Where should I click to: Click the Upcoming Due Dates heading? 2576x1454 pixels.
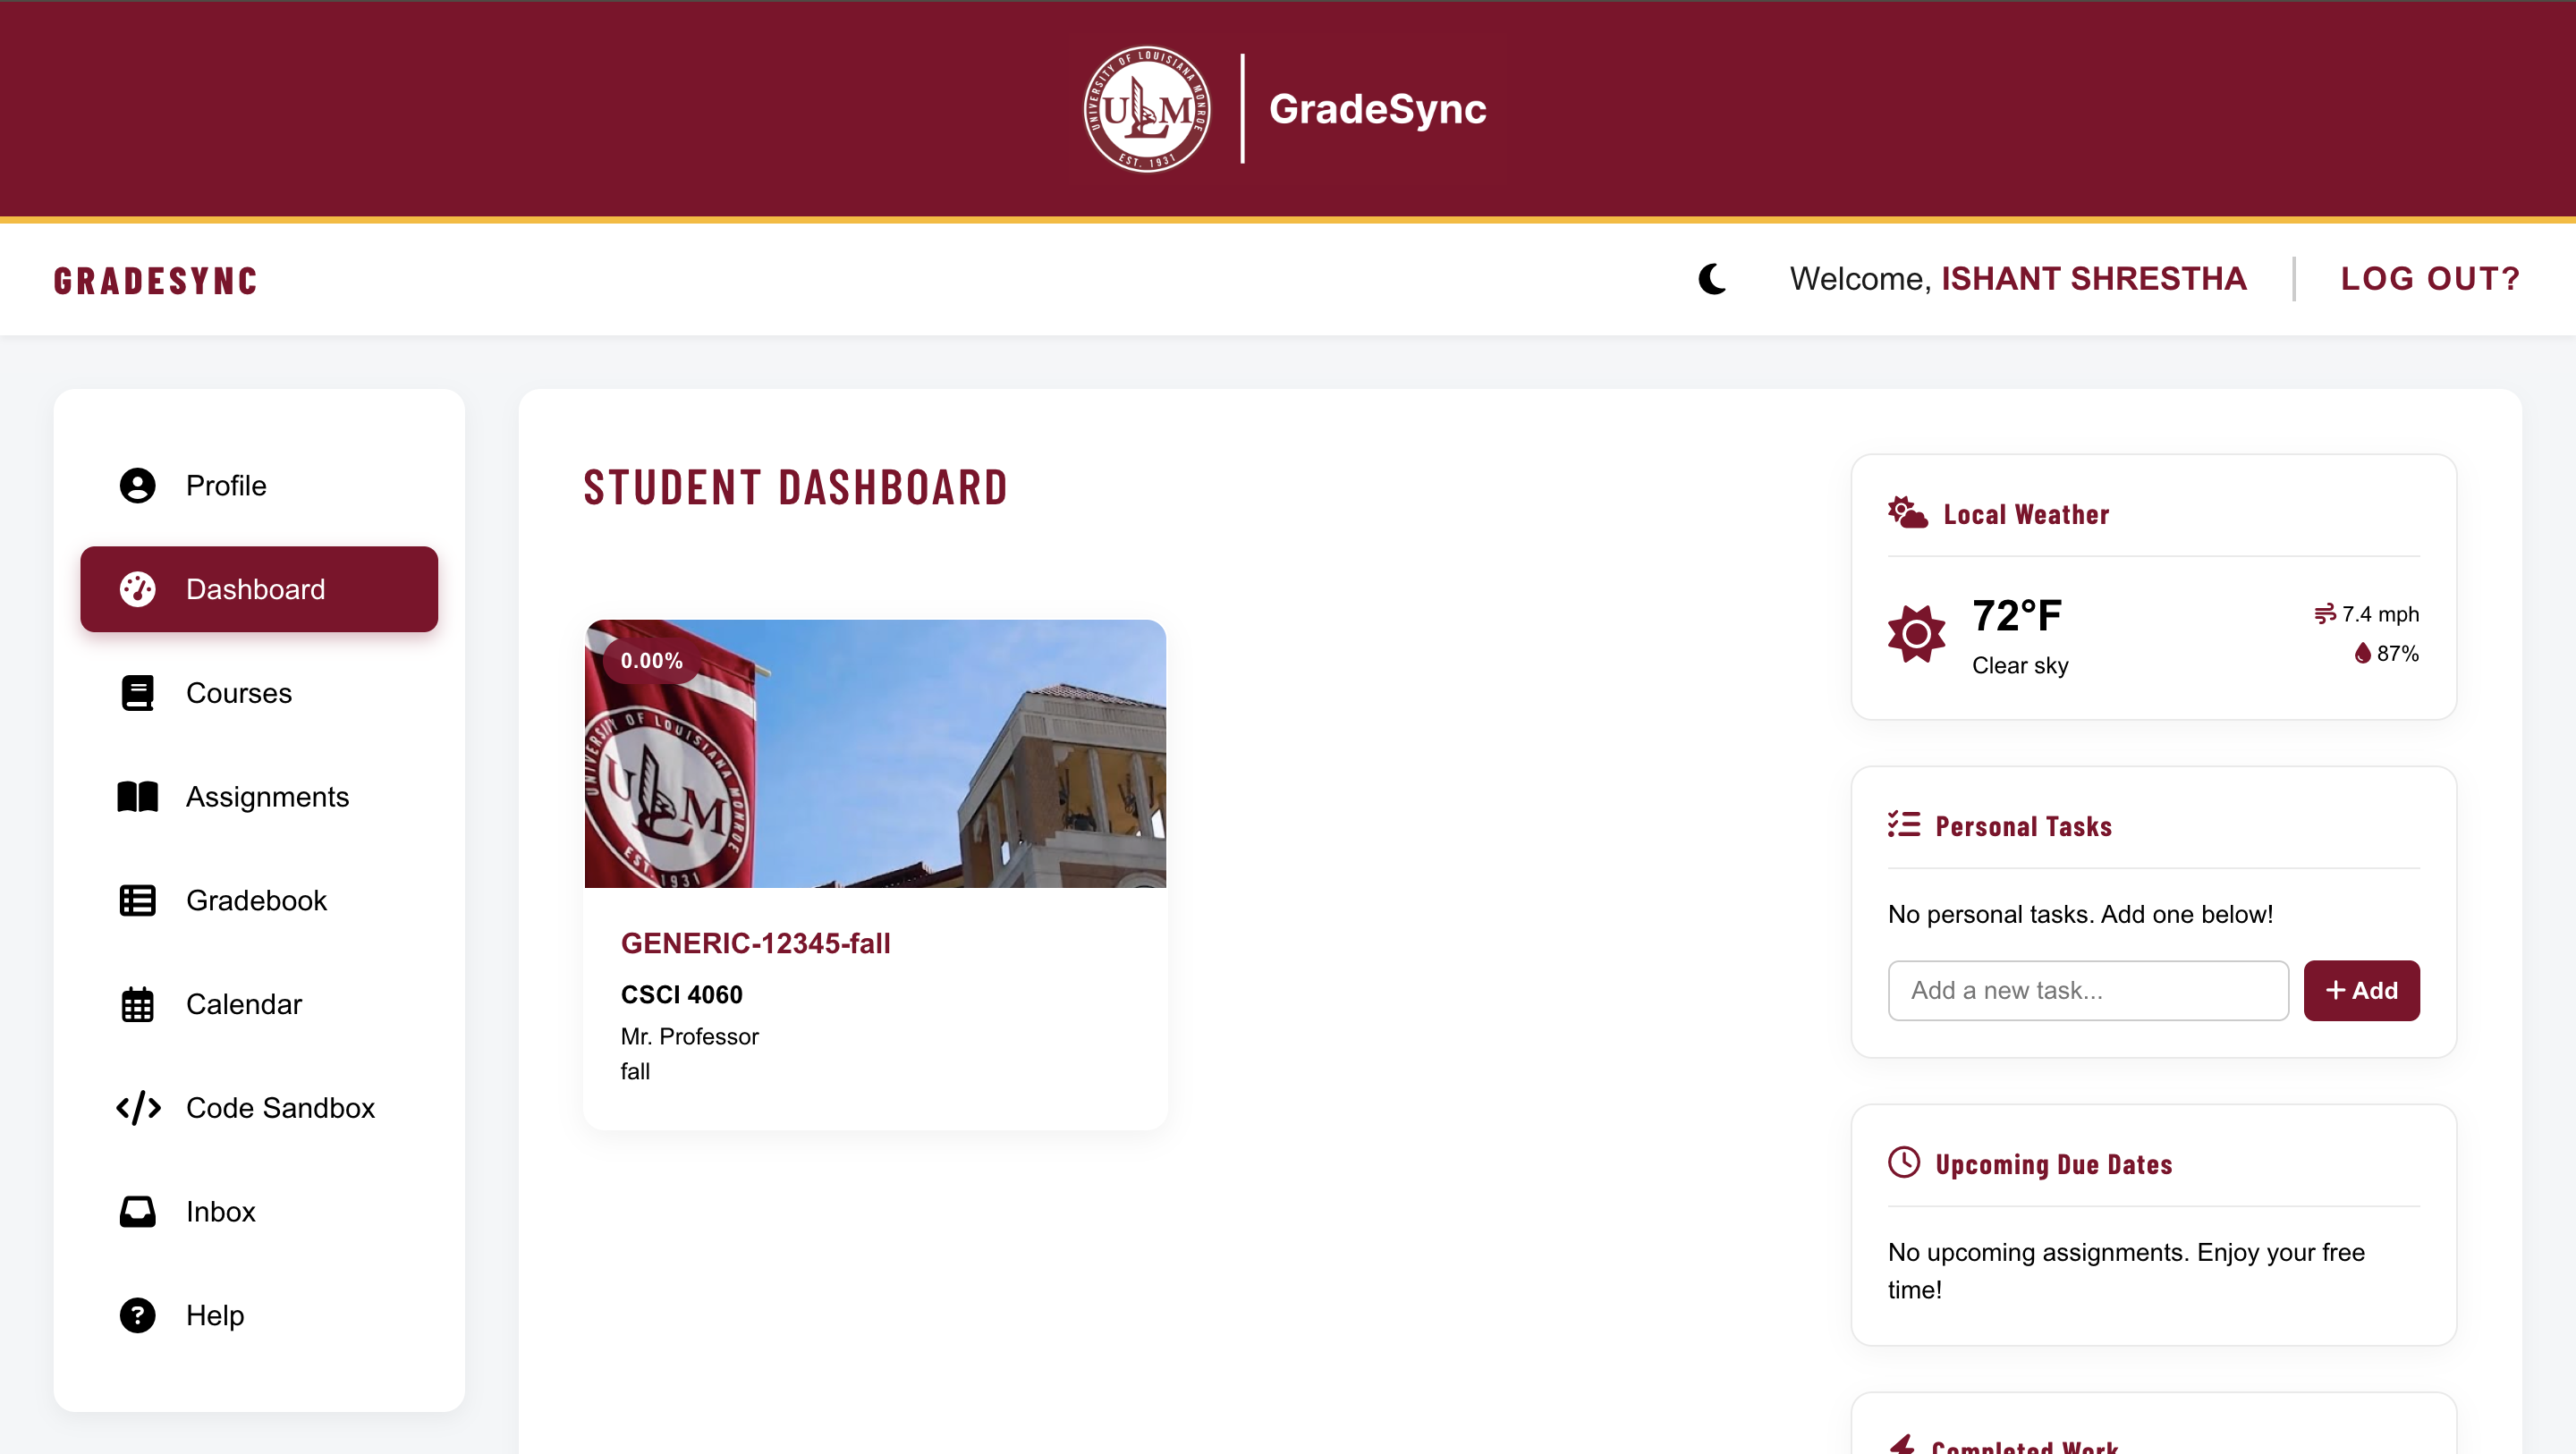(2053, 1165)
